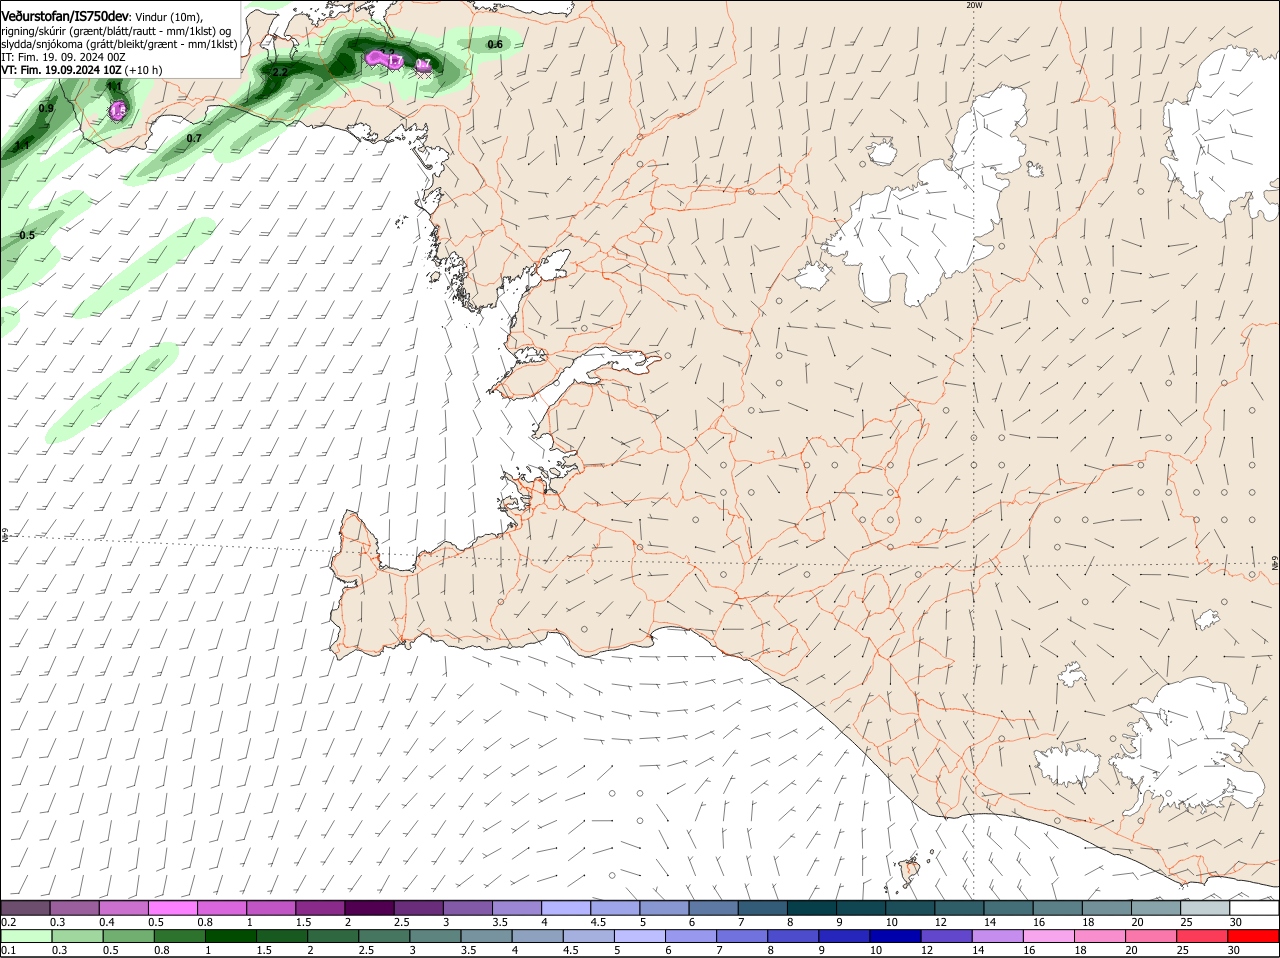The width and height of the screenshot is (1280, 958).
Task: Click the purple 12 mm rain legend swatch
Action: 945,937
